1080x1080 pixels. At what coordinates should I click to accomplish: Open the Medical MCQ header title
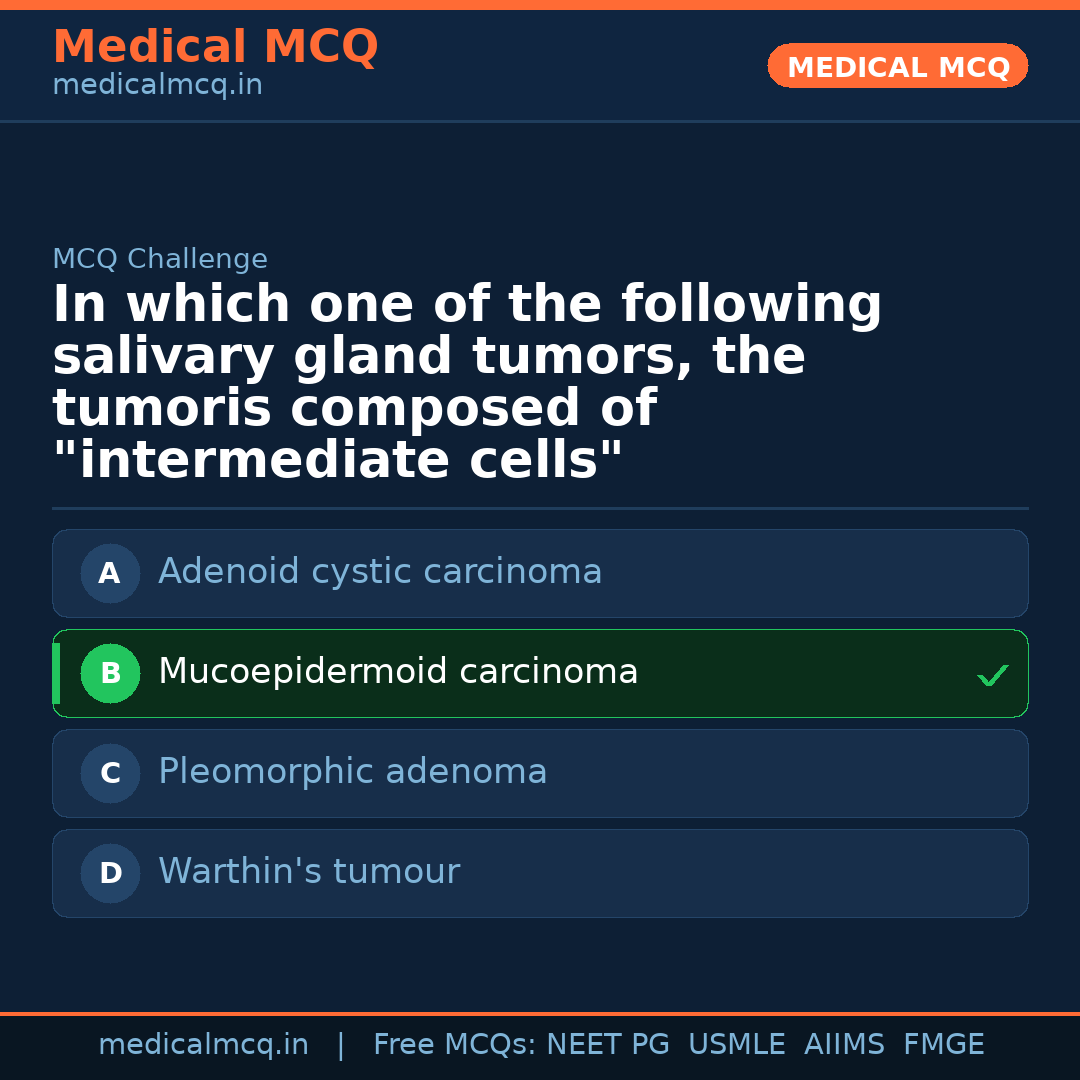coord(215,47)
